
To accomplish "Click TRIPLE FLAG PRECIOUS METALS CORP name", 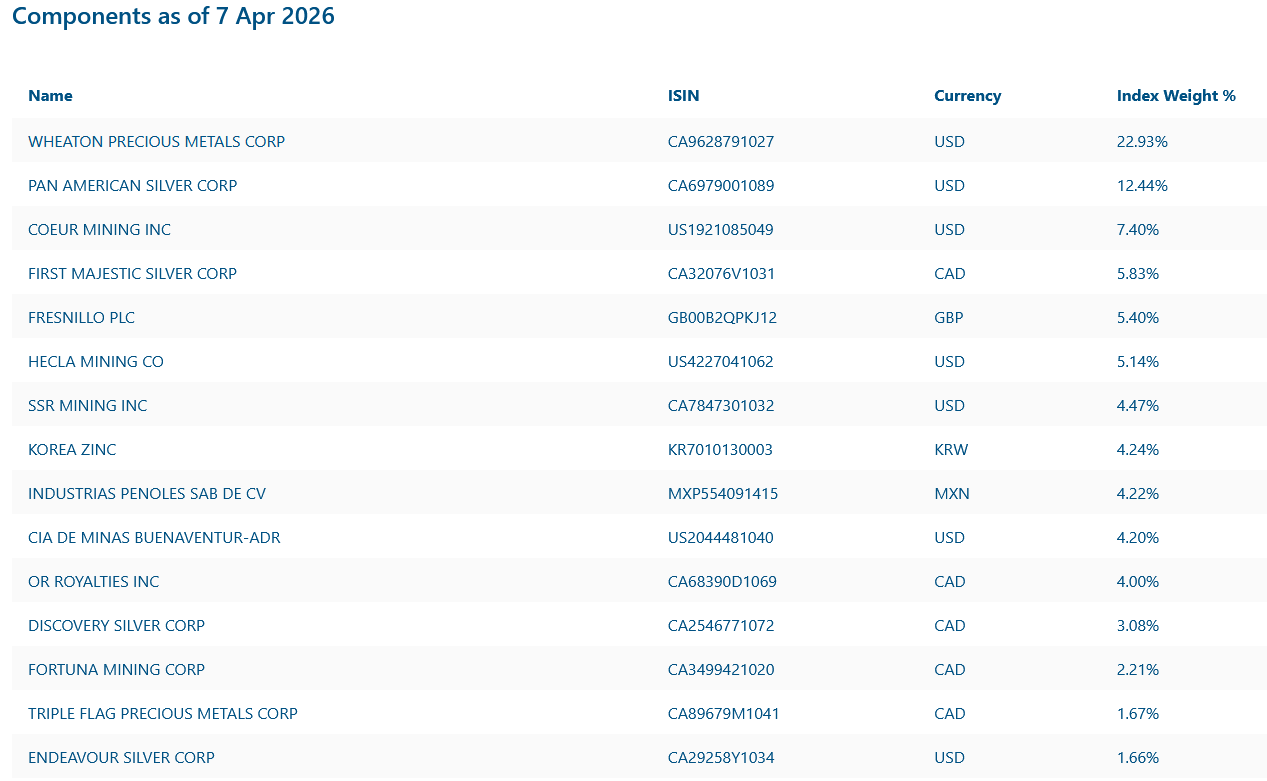I will [163, 714].
